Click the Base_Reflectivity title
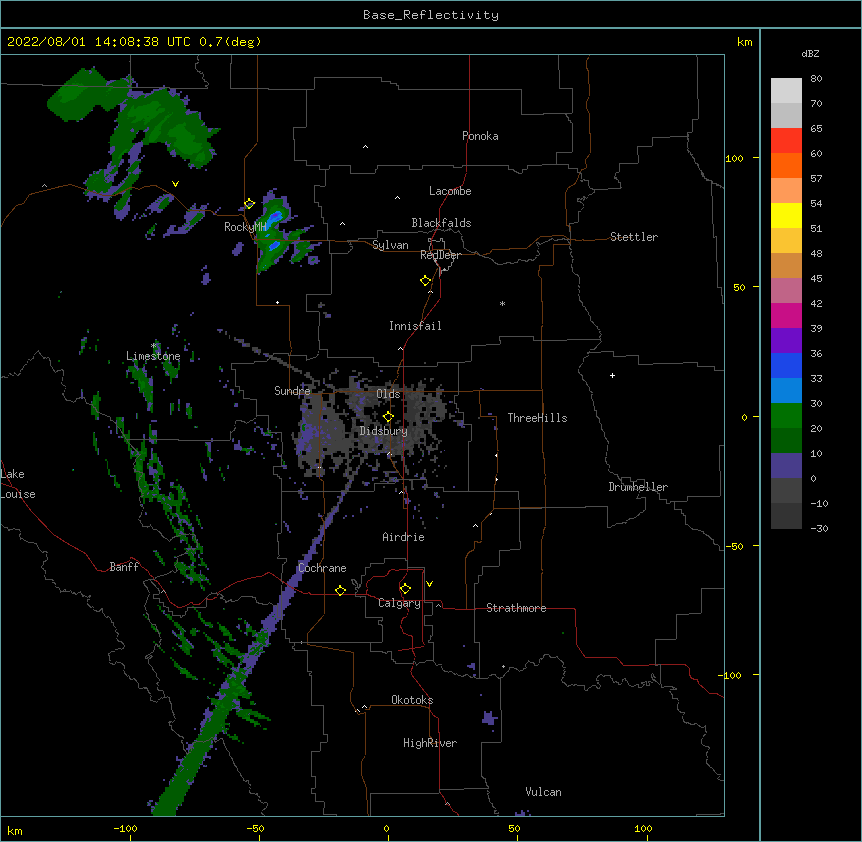This screenshot has width=862, height=842. [x=431, y=15]
